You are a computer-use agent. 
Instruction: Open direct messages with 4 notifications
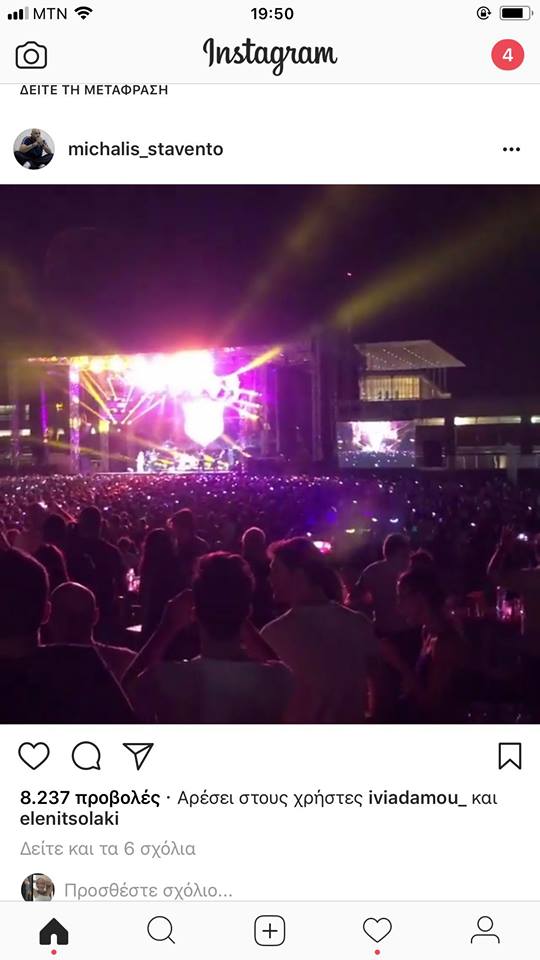click(x=507, y=55)
